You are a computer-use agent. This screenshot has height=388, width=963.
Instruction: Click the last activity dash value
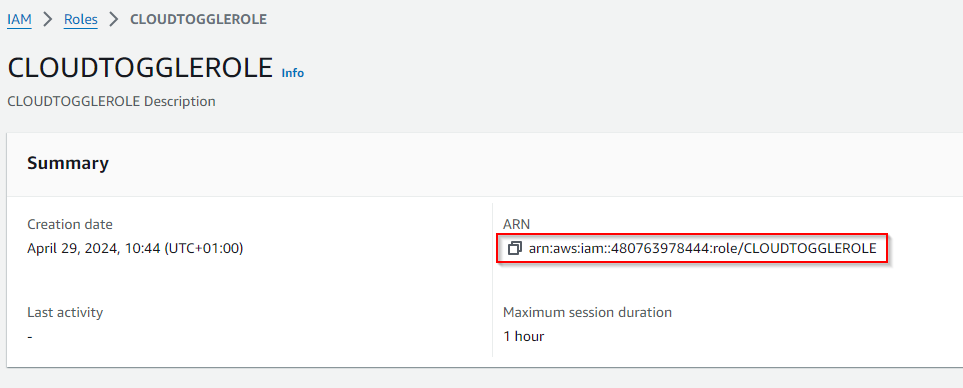[30, 337]
